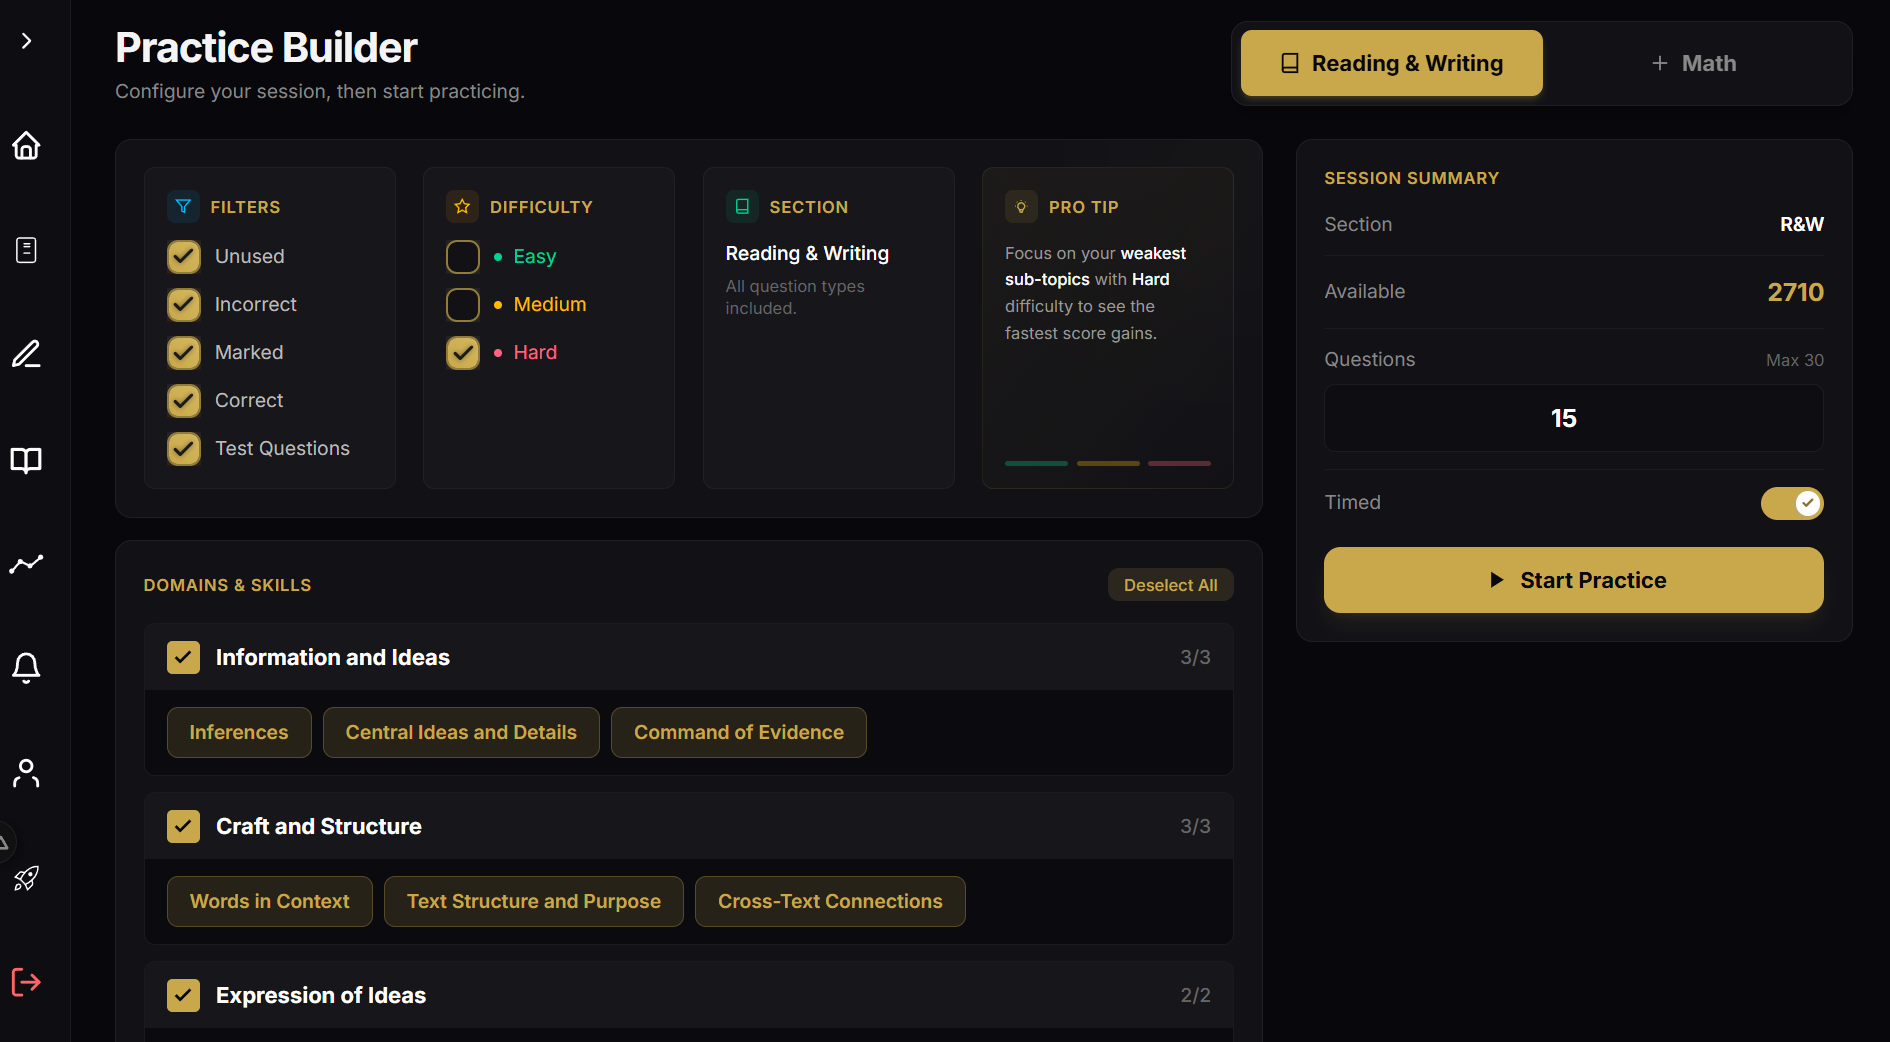Open the open-book icon in sidebar
This screenshot has width=1890, height=1042.
click(x=26, y=460)
